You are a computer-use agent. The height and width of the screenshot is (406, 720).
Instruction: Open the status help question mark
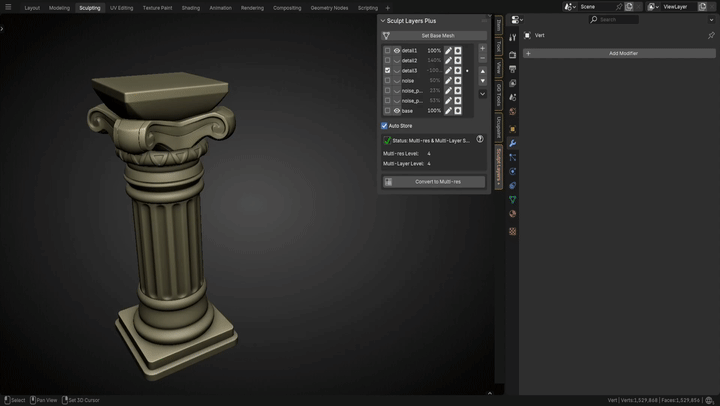pyautogui.click(x=480, y=139)
